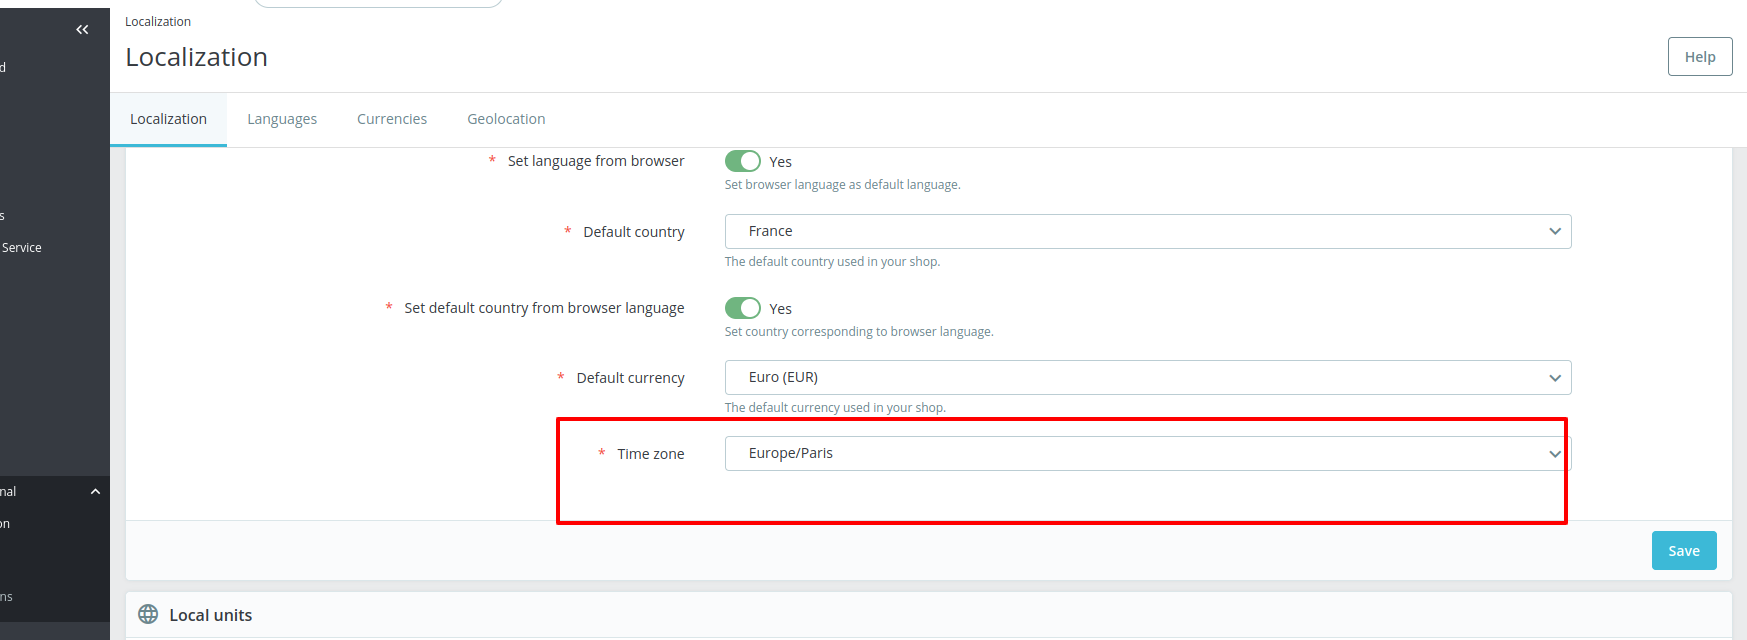
Task: Click help text 'The default currency used in your shop.'
Action: point(835,408)
